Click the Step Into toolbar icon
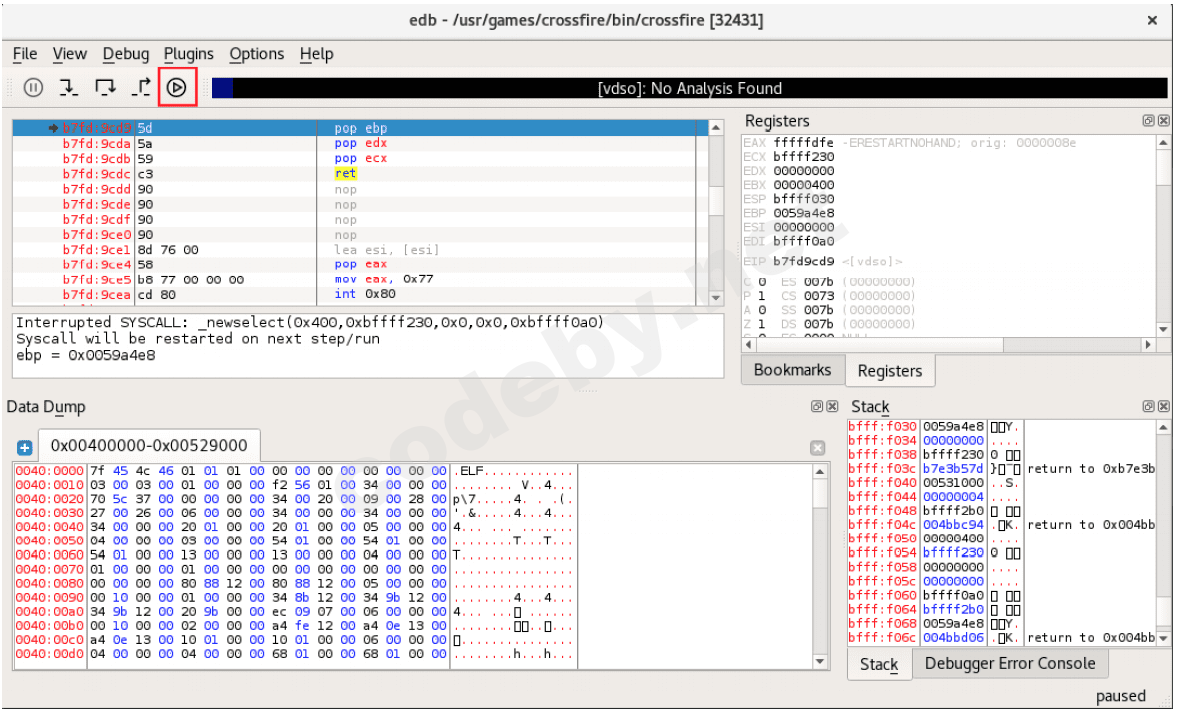The width and height of the screenshot is (1177, 712). pyautogui.click(x=68, y=88)
